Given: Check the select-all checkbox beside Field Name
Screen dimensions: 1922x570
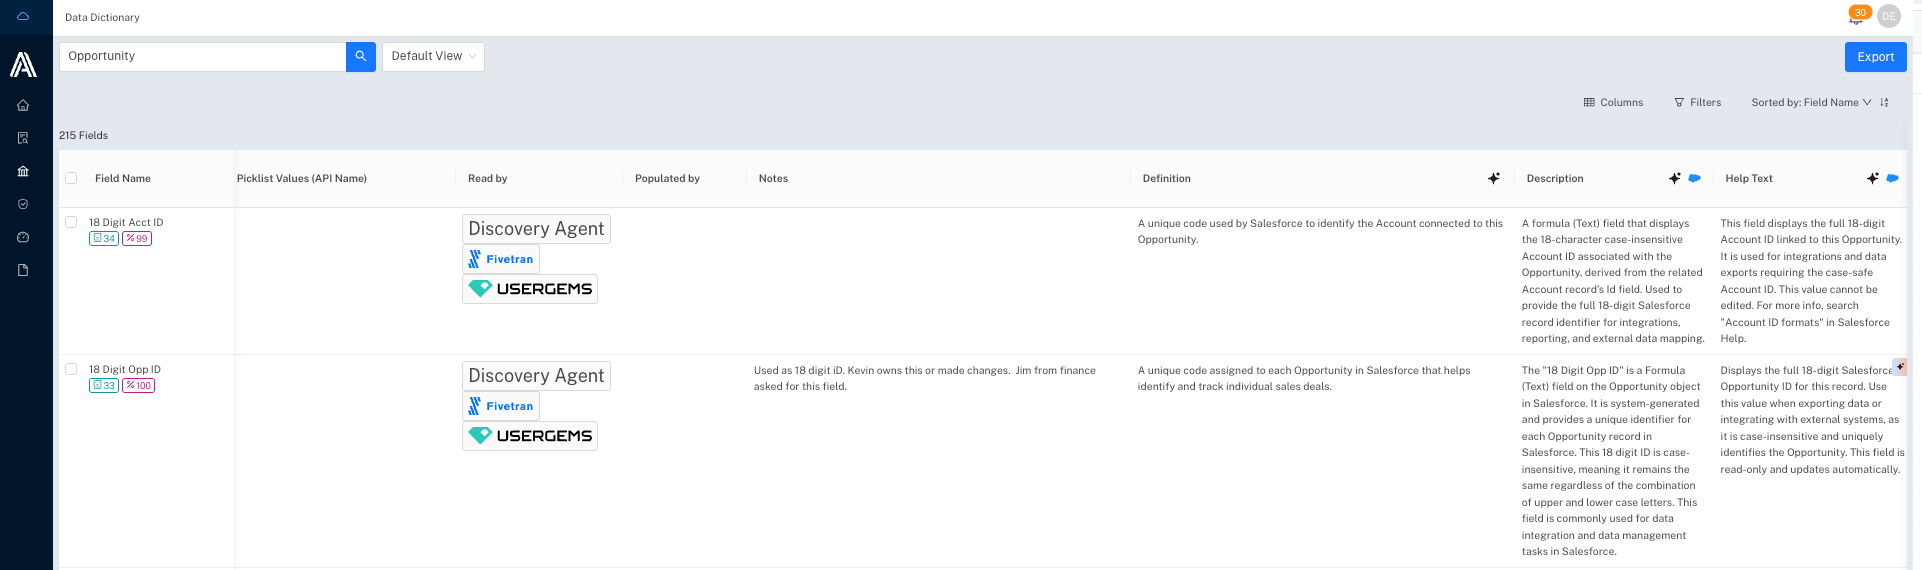Looking at the screenshot, I should (71, 178).
